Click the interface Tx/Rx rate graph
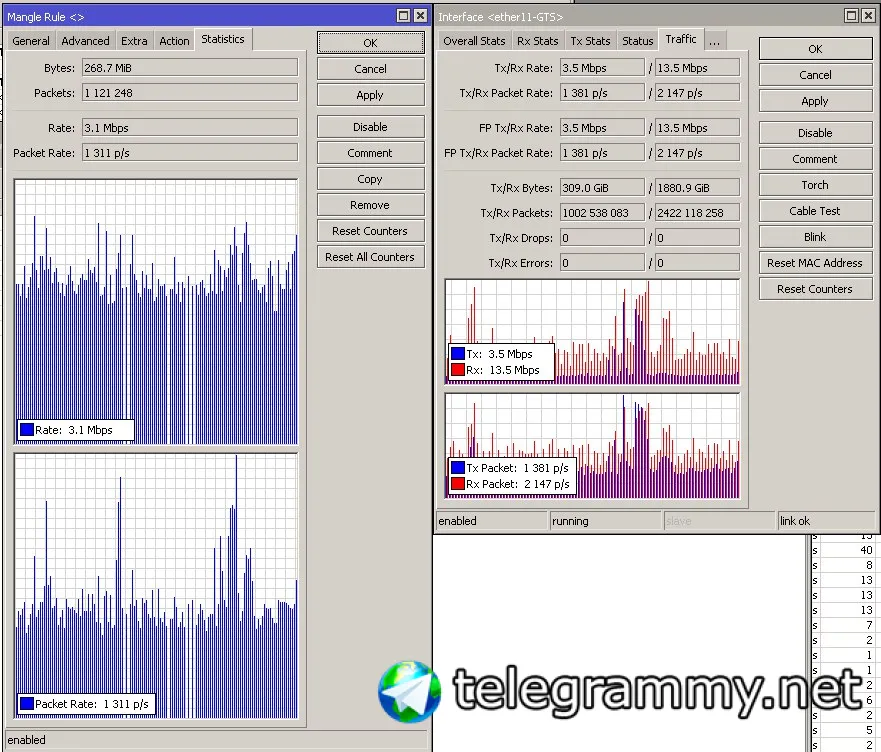 click(592, 332)
